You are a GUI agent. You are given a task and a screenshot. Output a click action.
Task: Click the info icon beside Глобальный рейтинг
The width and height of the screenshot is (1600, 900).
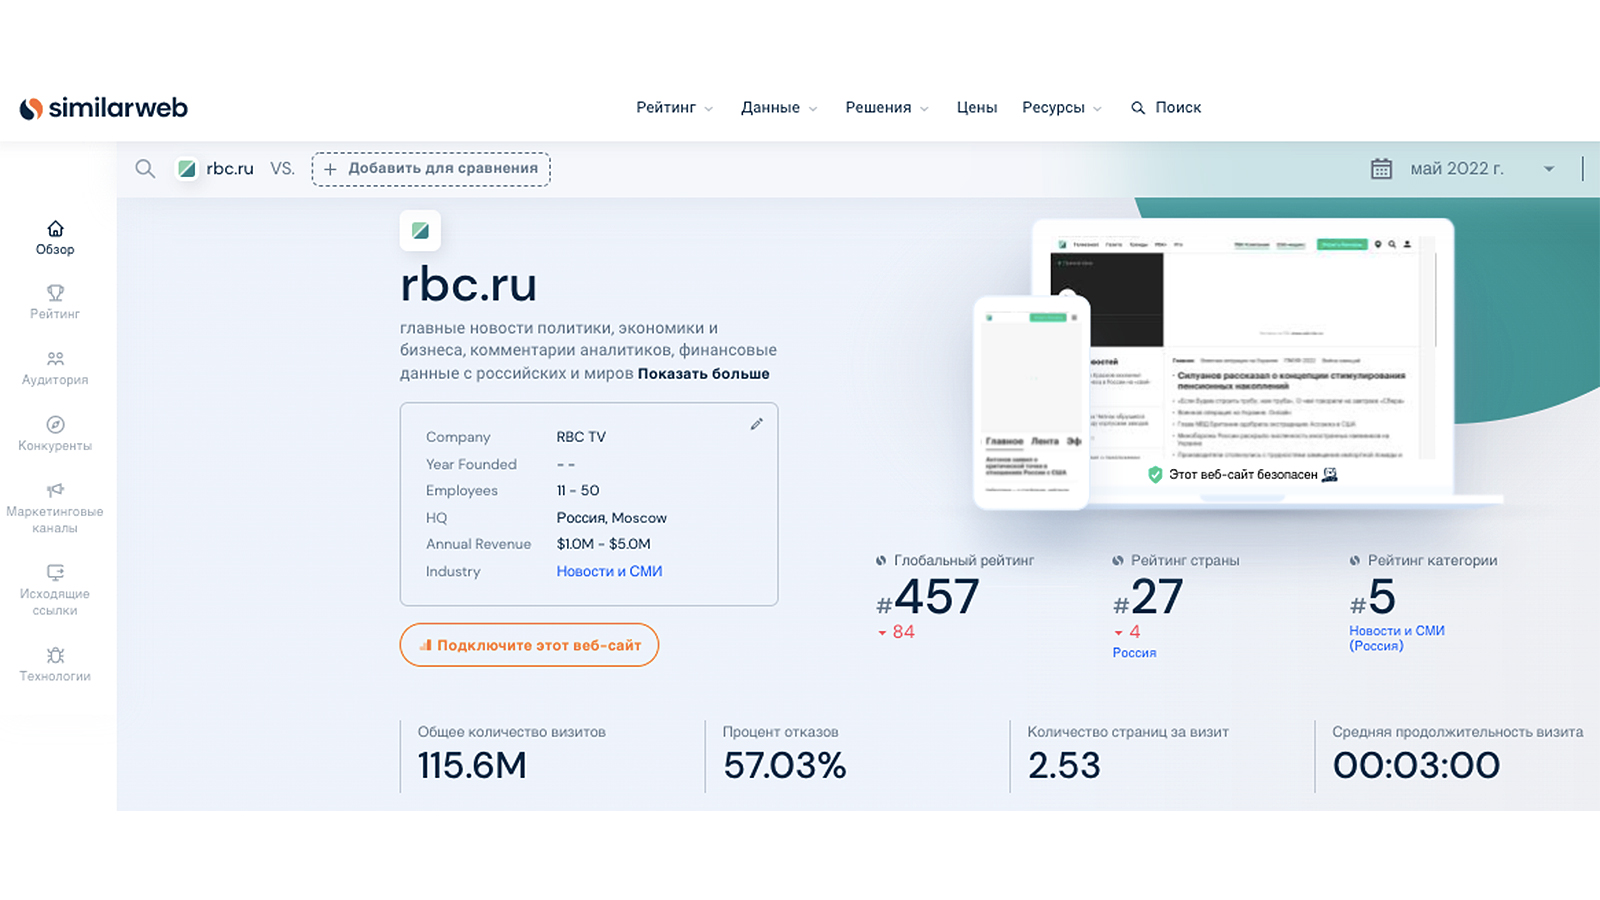[x=881, y=561]
